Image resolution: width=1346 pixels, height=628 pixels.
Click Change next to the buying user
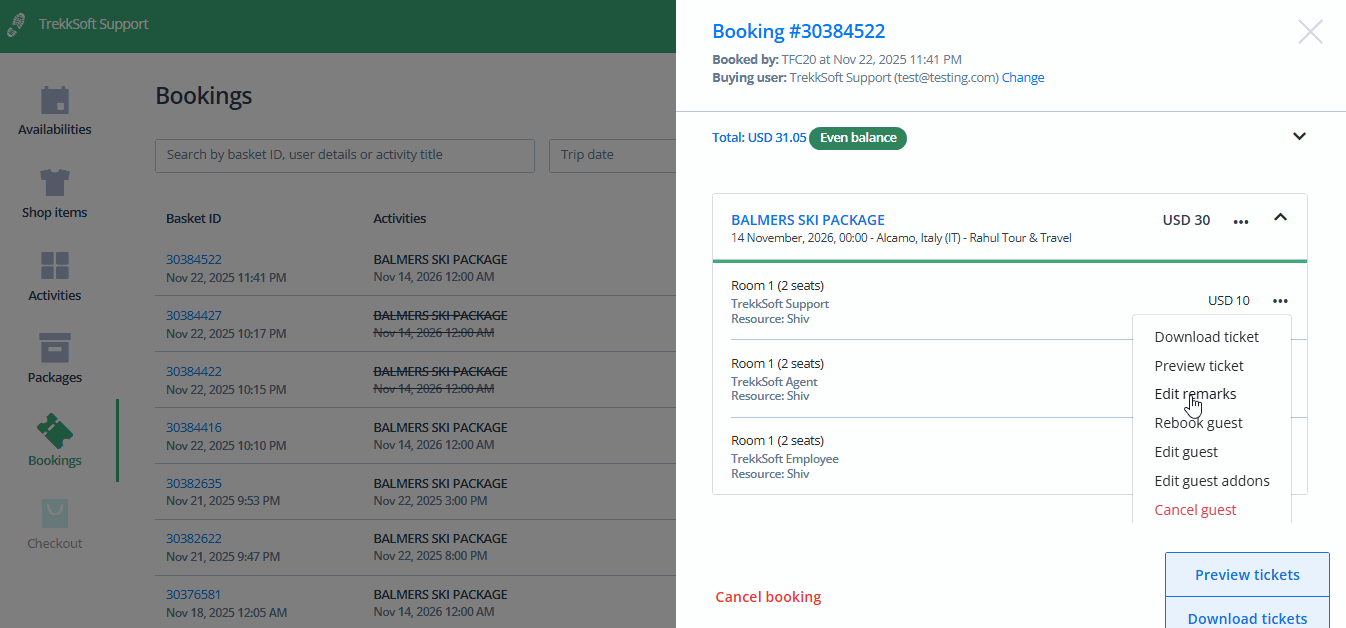(x=1023, y=77)
